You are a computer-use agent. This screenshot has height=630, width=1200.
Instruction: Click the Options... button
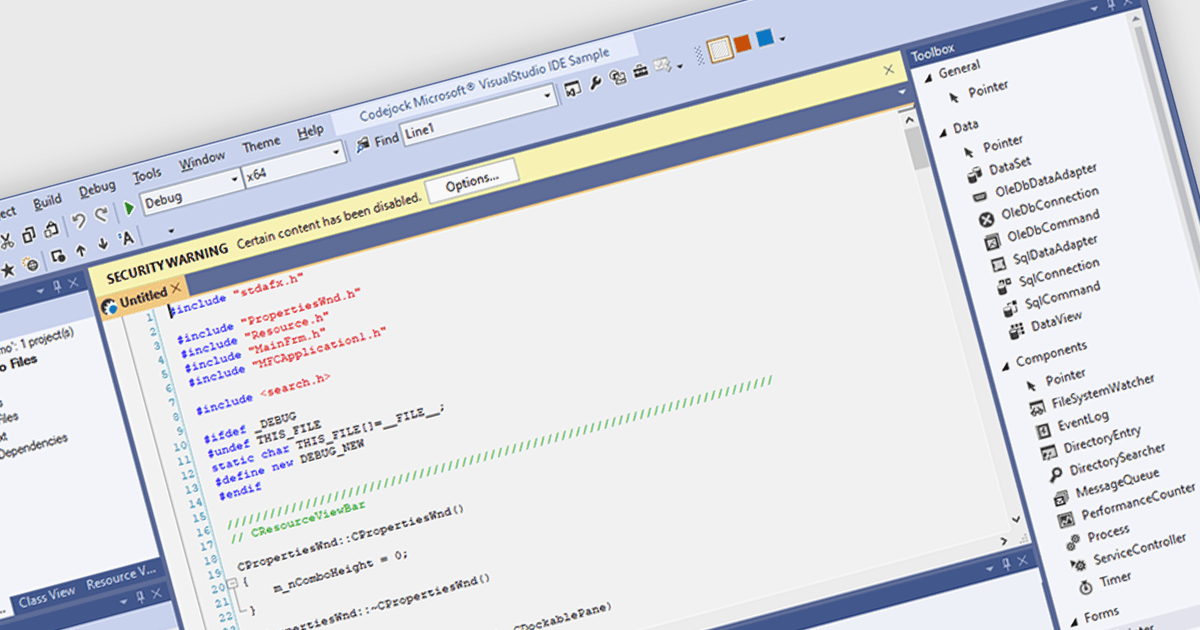[472, 179]
